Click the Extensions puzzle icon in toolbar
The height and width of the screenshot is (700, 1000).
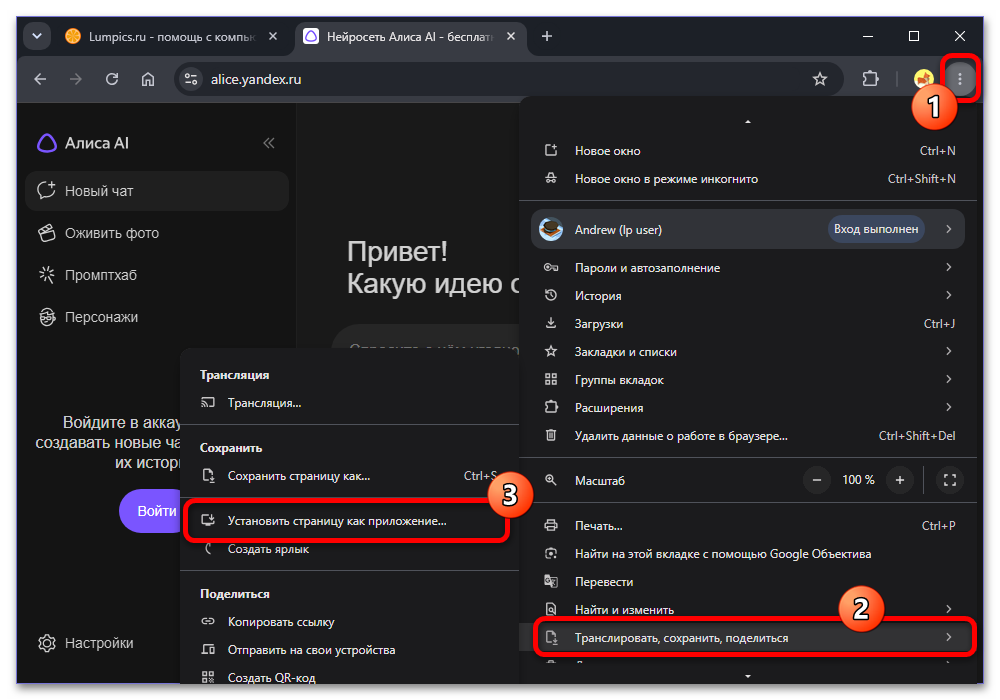(x=870, y=78)
